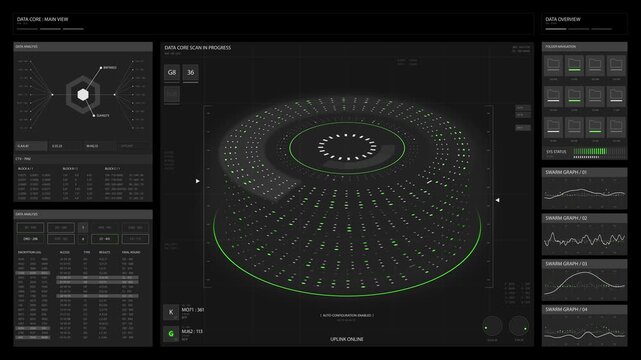Click the AUTO-CONFIGURATION ENABLED label

[x=347, y=315]
